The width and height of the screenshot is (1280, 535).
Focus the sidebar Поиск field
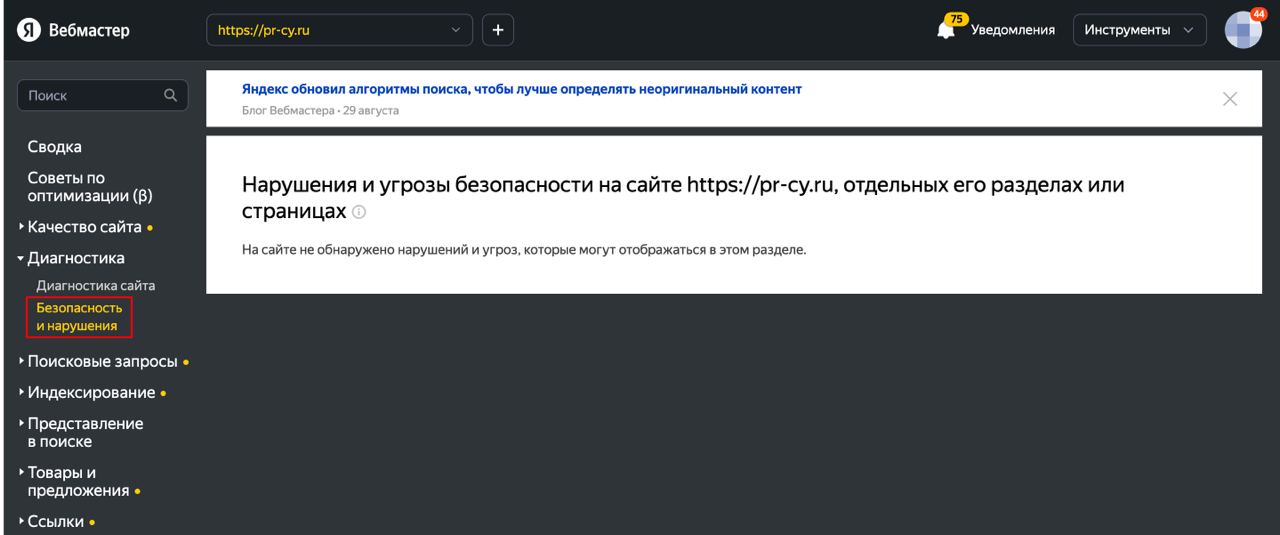point(103,96)
